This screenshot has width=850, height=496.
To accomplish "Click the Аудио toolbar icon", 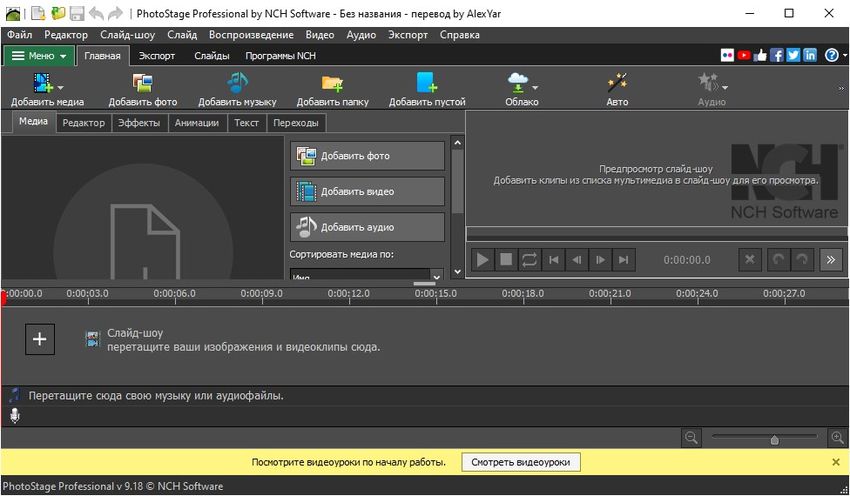I will [707, 82].
